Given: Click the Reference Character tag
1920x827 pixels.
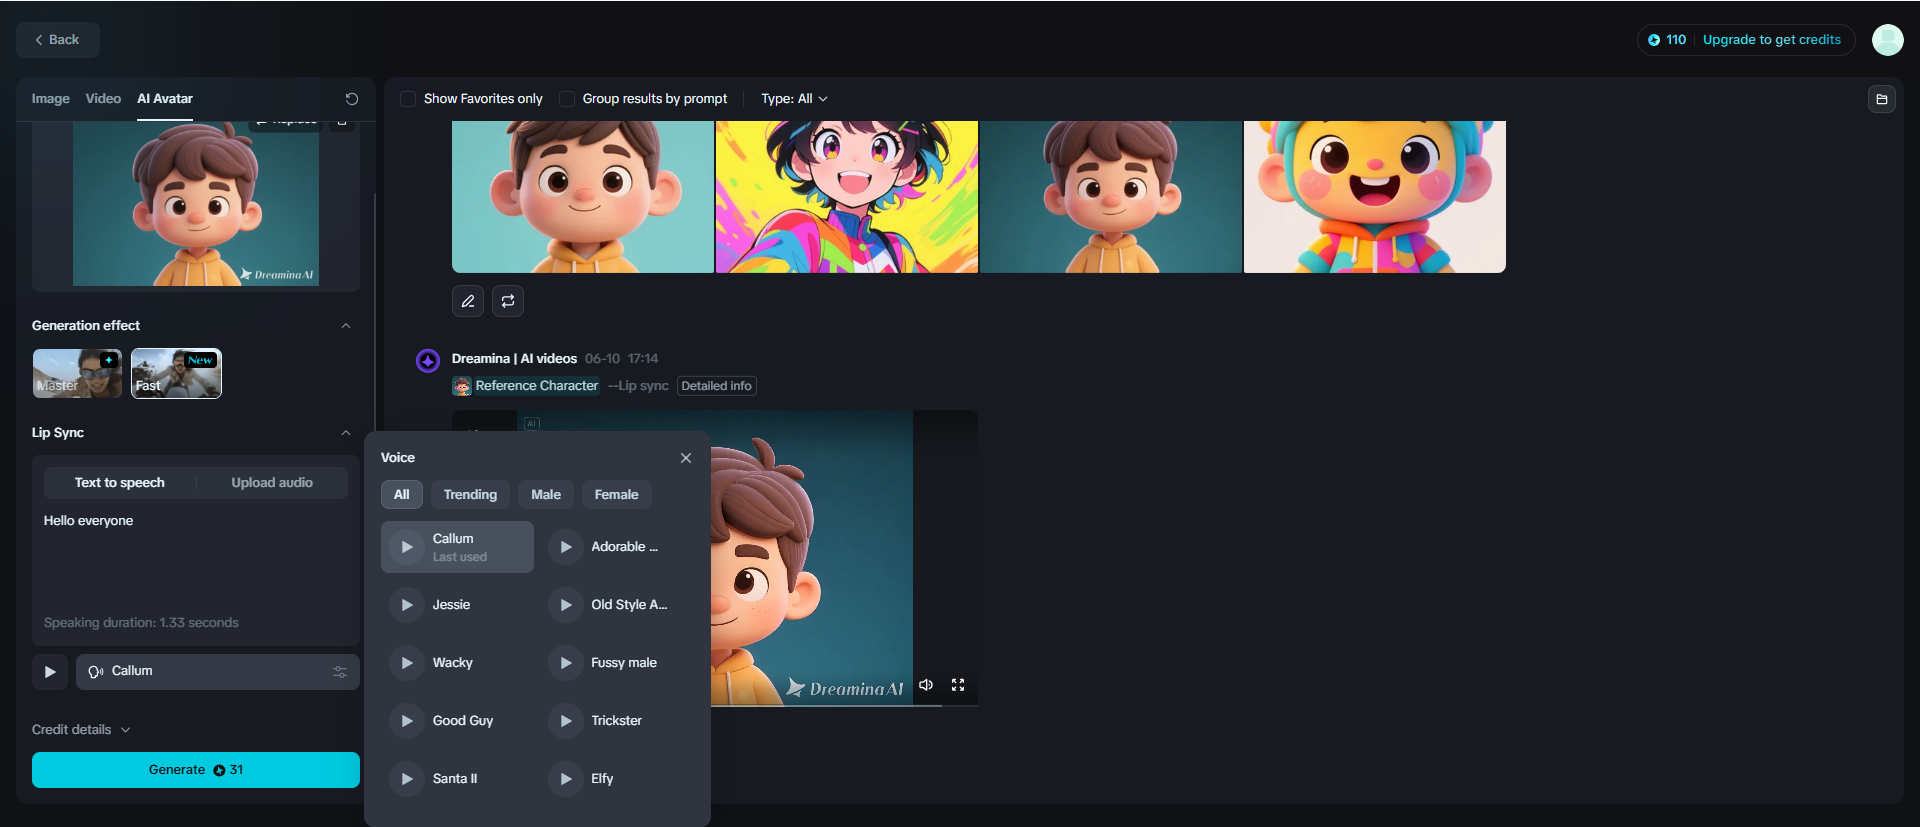Looking at the screenshot, I should click(526, 386).
